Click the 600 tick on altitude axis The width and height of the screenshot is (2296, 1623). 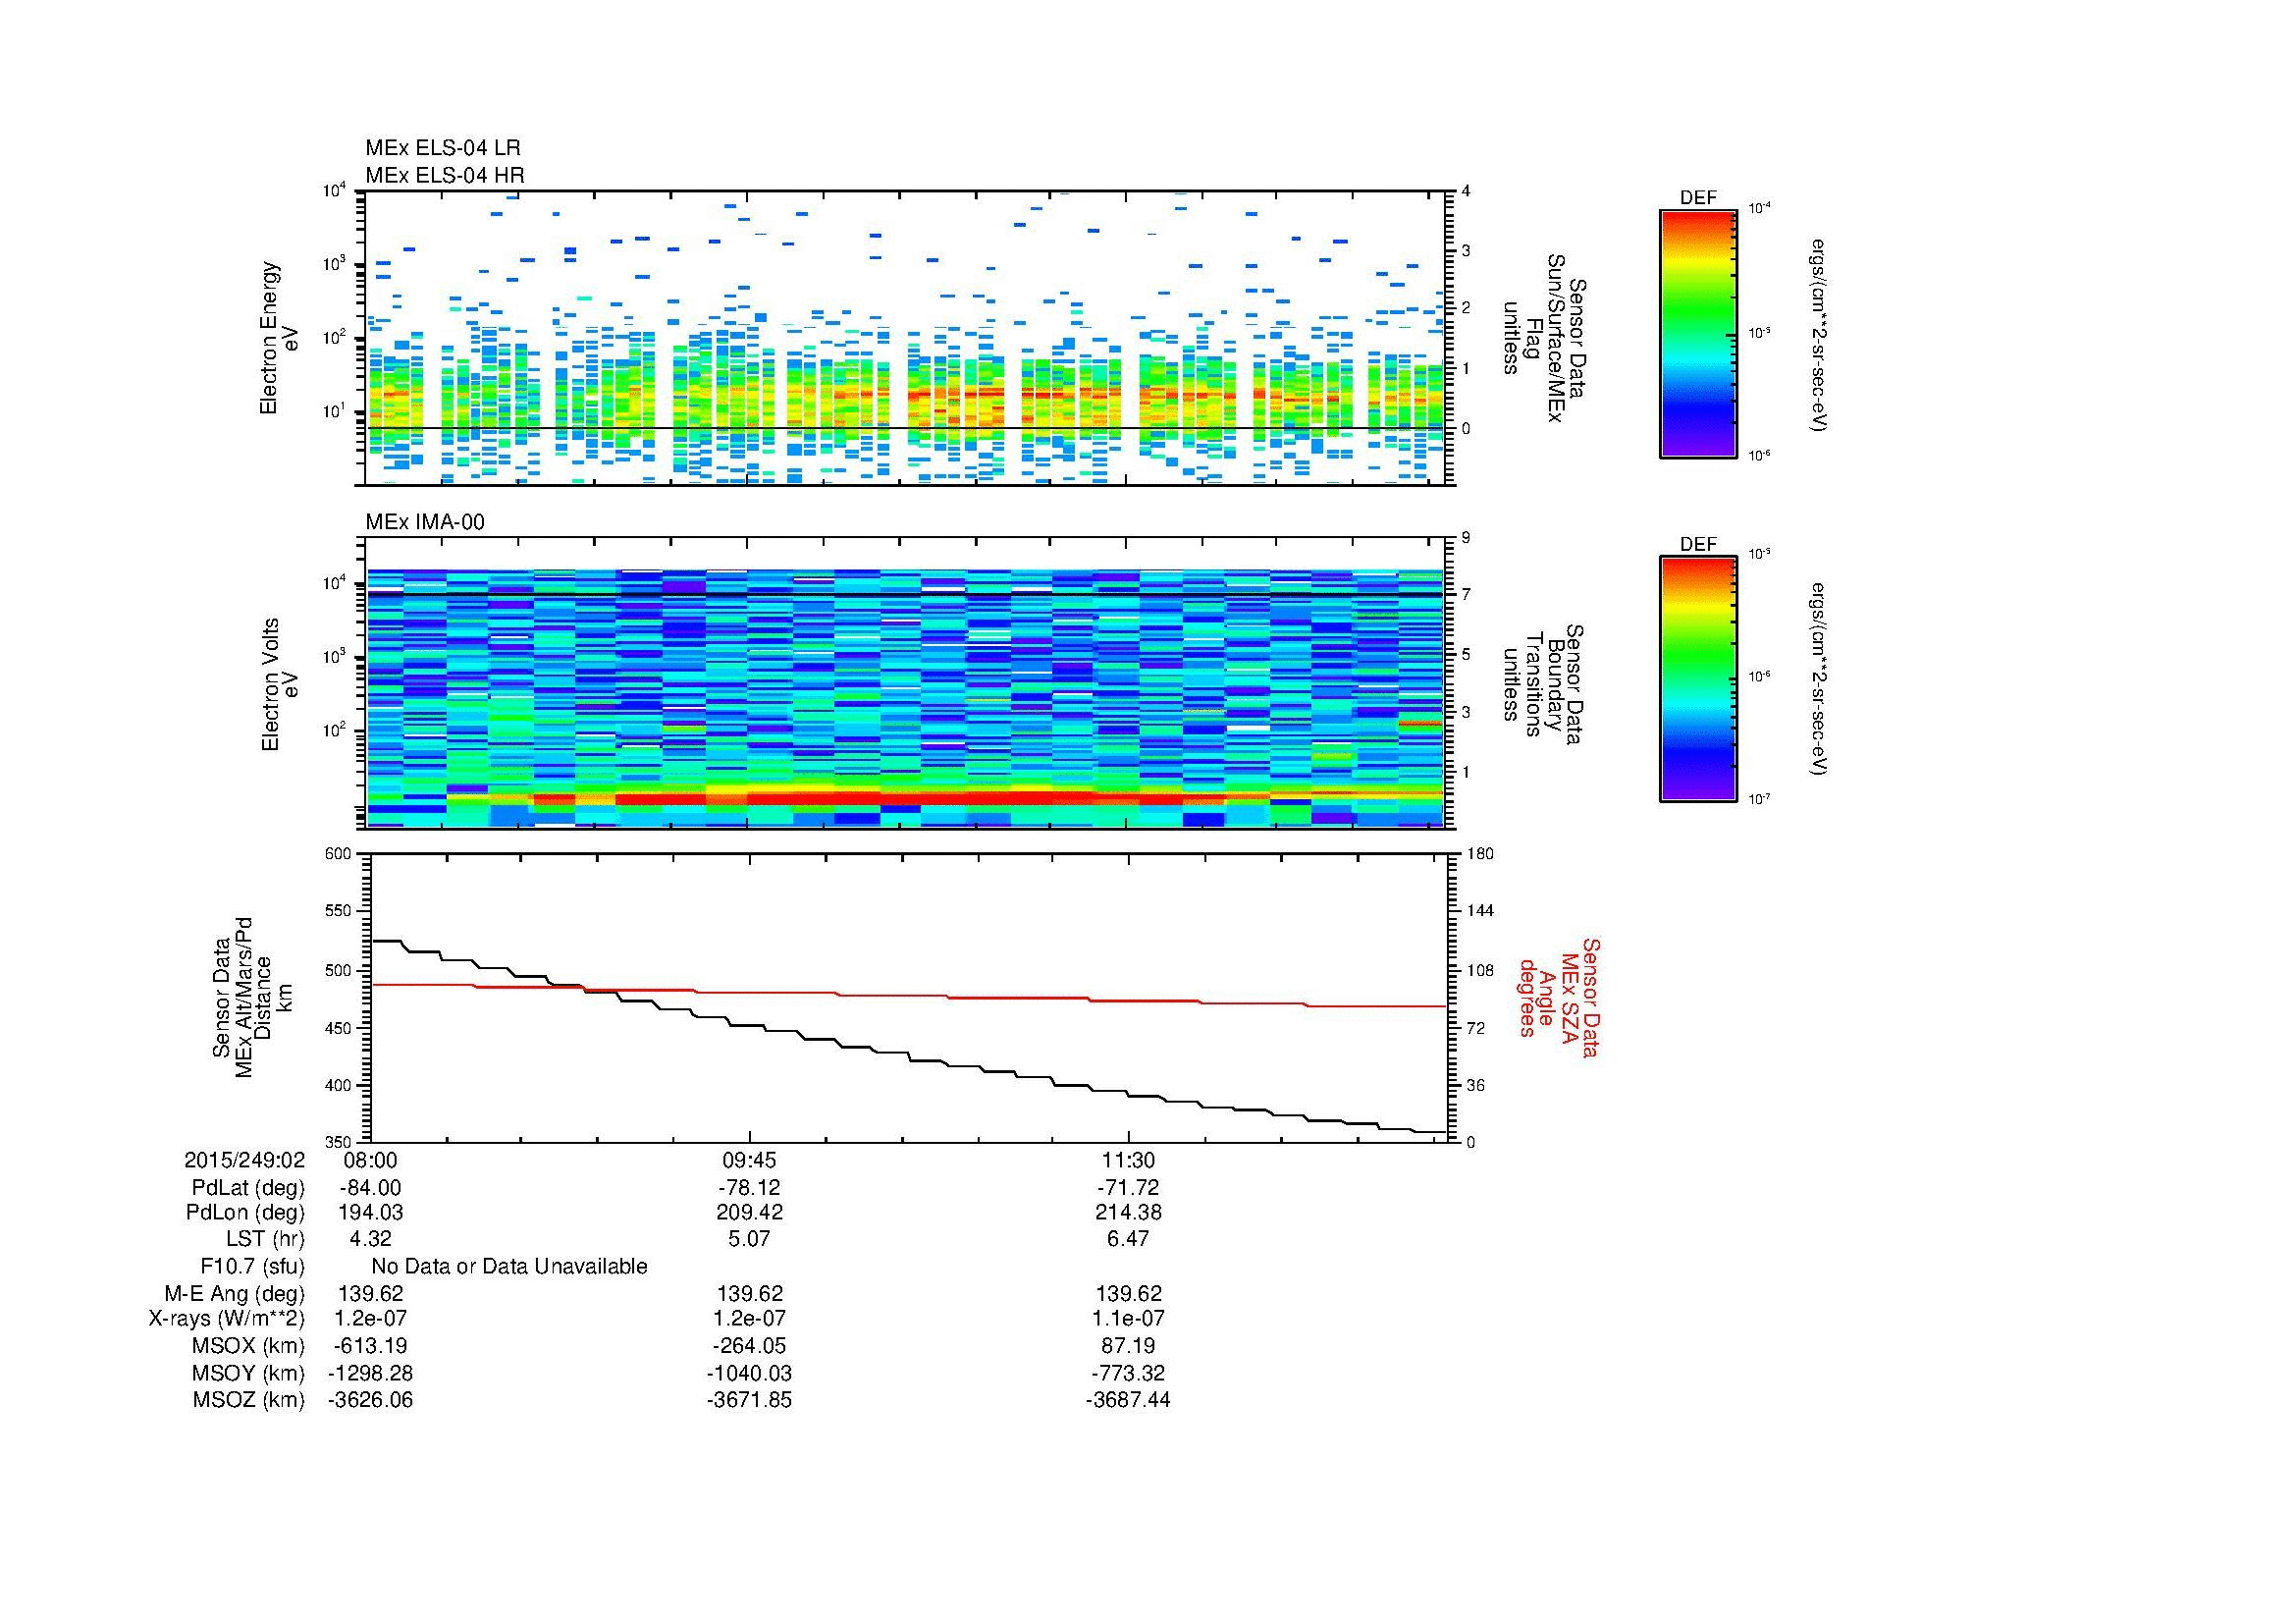[x=340, y=853]
